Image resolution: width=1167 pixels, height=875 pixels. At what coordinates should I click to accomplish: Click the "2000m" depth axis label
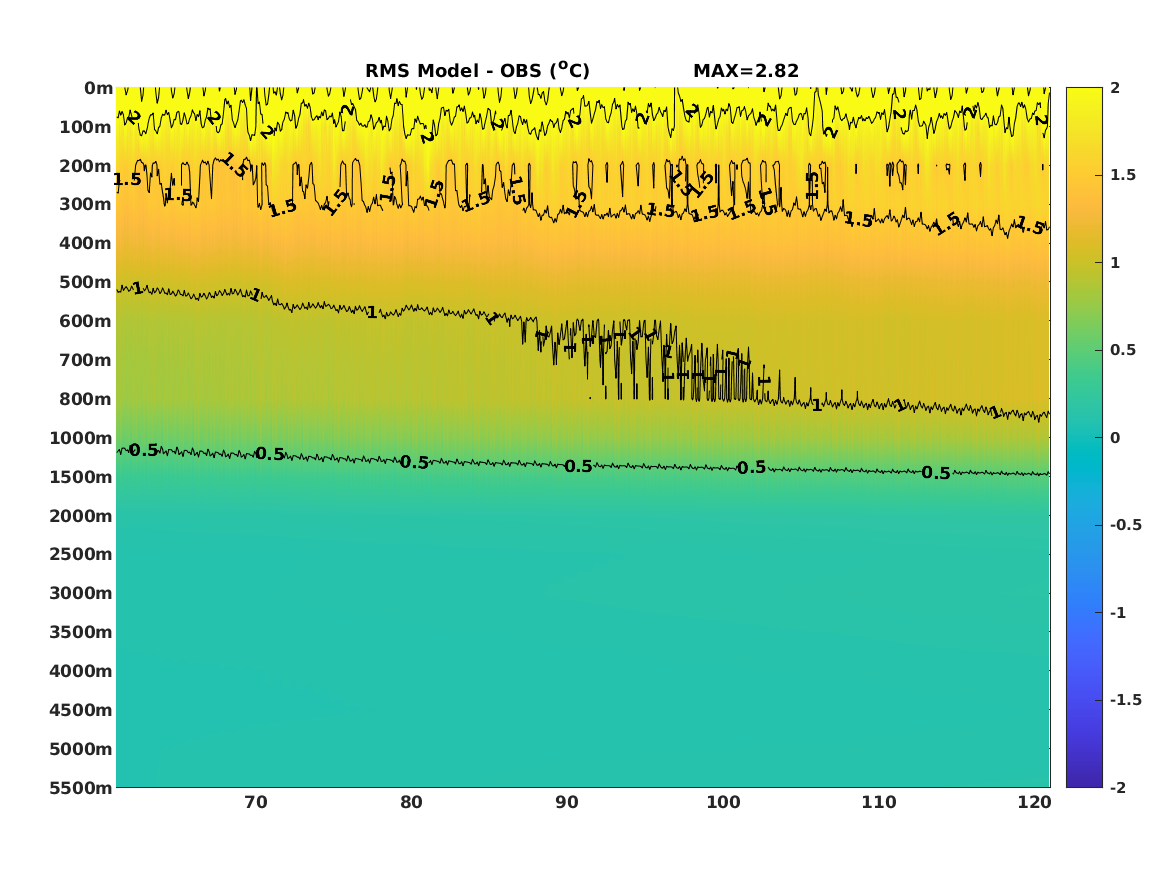point(81,516)
